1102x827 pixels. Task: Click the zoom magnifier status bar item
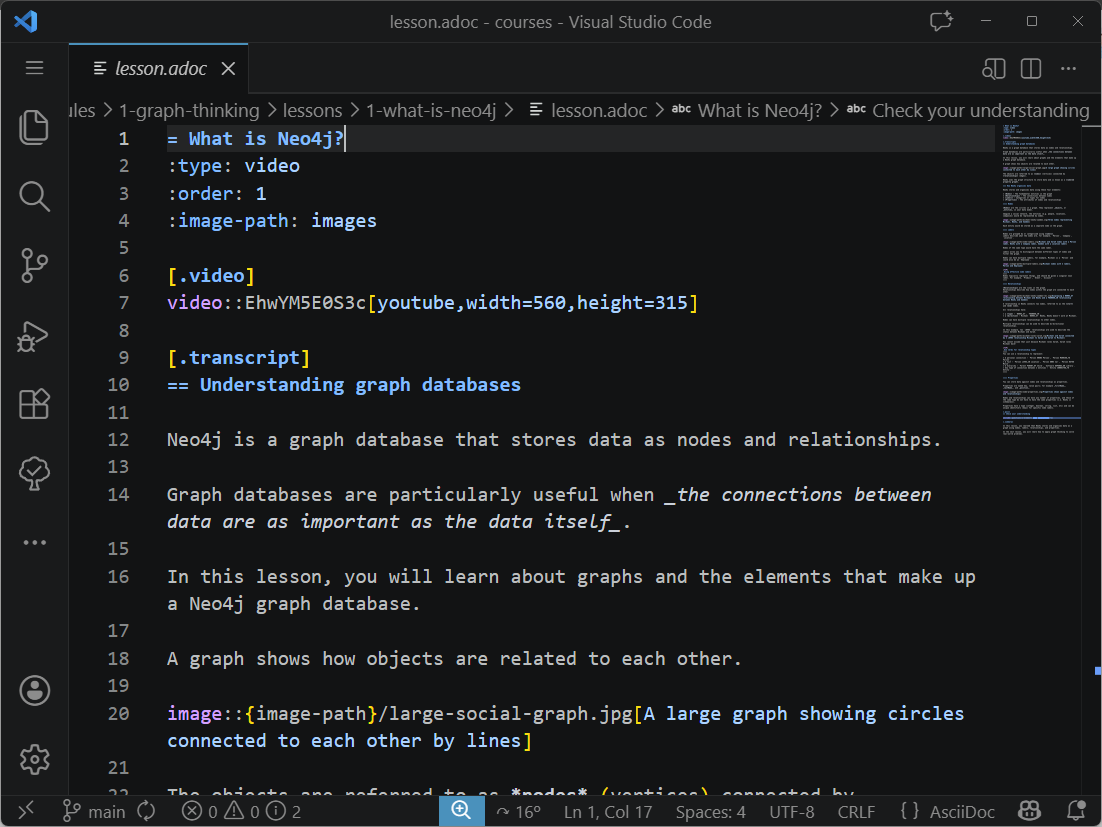pos(461,810)
